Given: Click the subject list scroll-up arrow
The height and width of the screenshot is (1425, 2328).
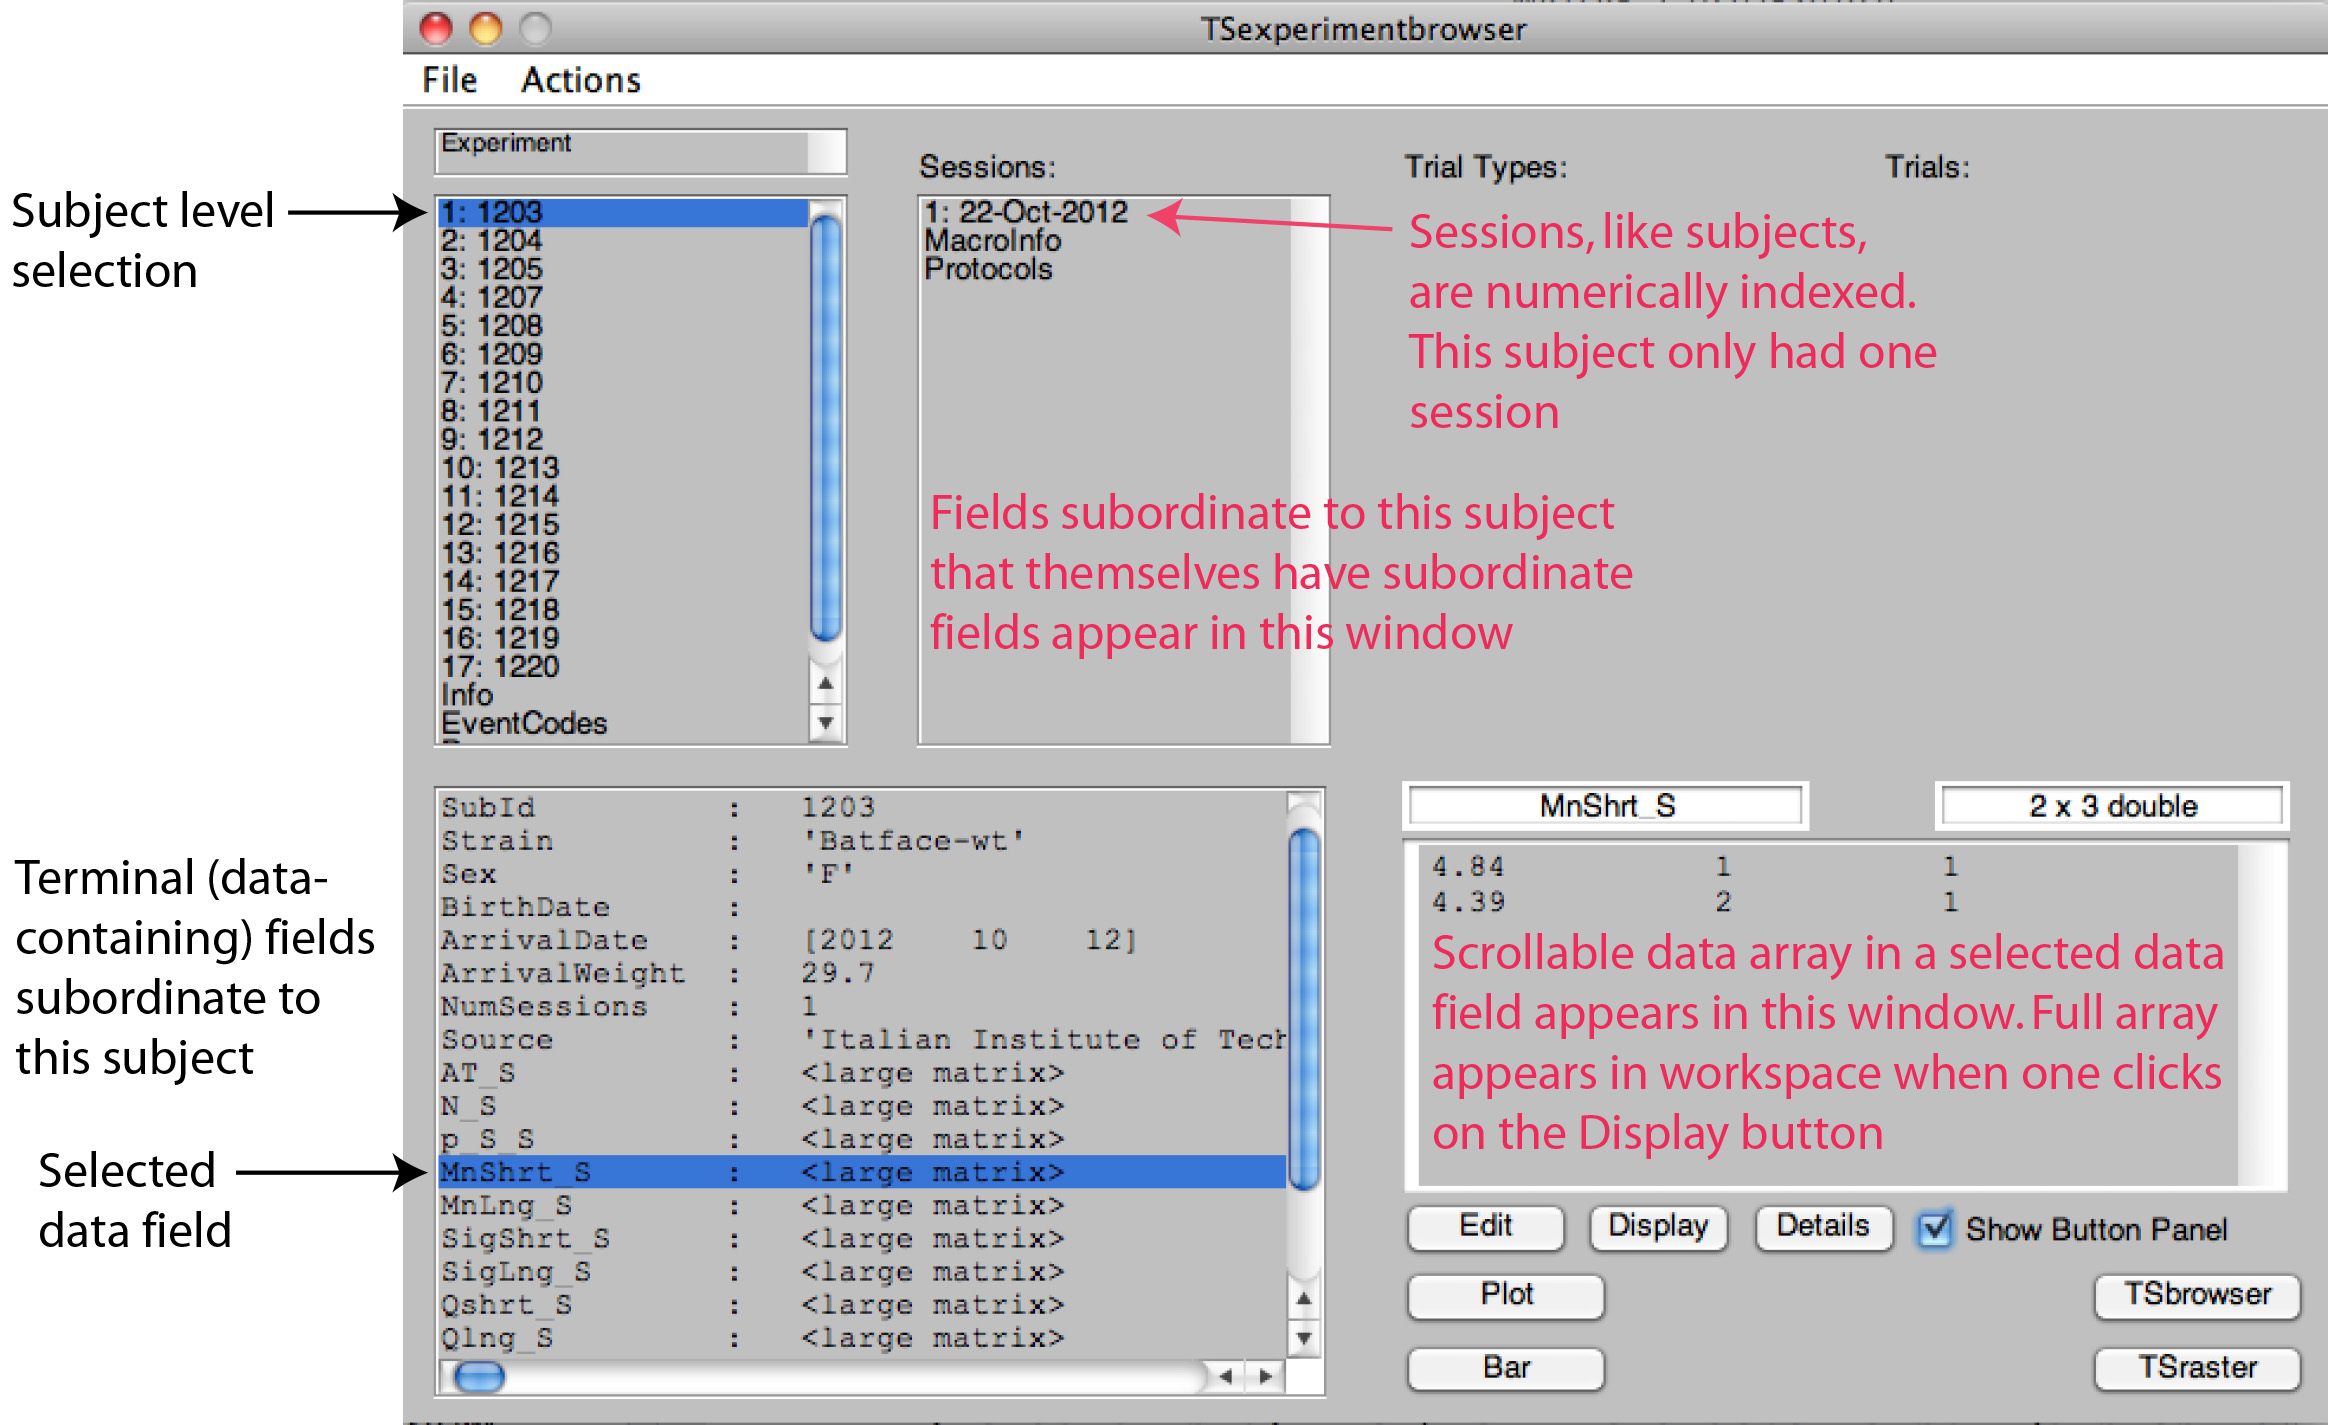Looking at the screenshot, I should pyautogui.click(x=825, y=684).
